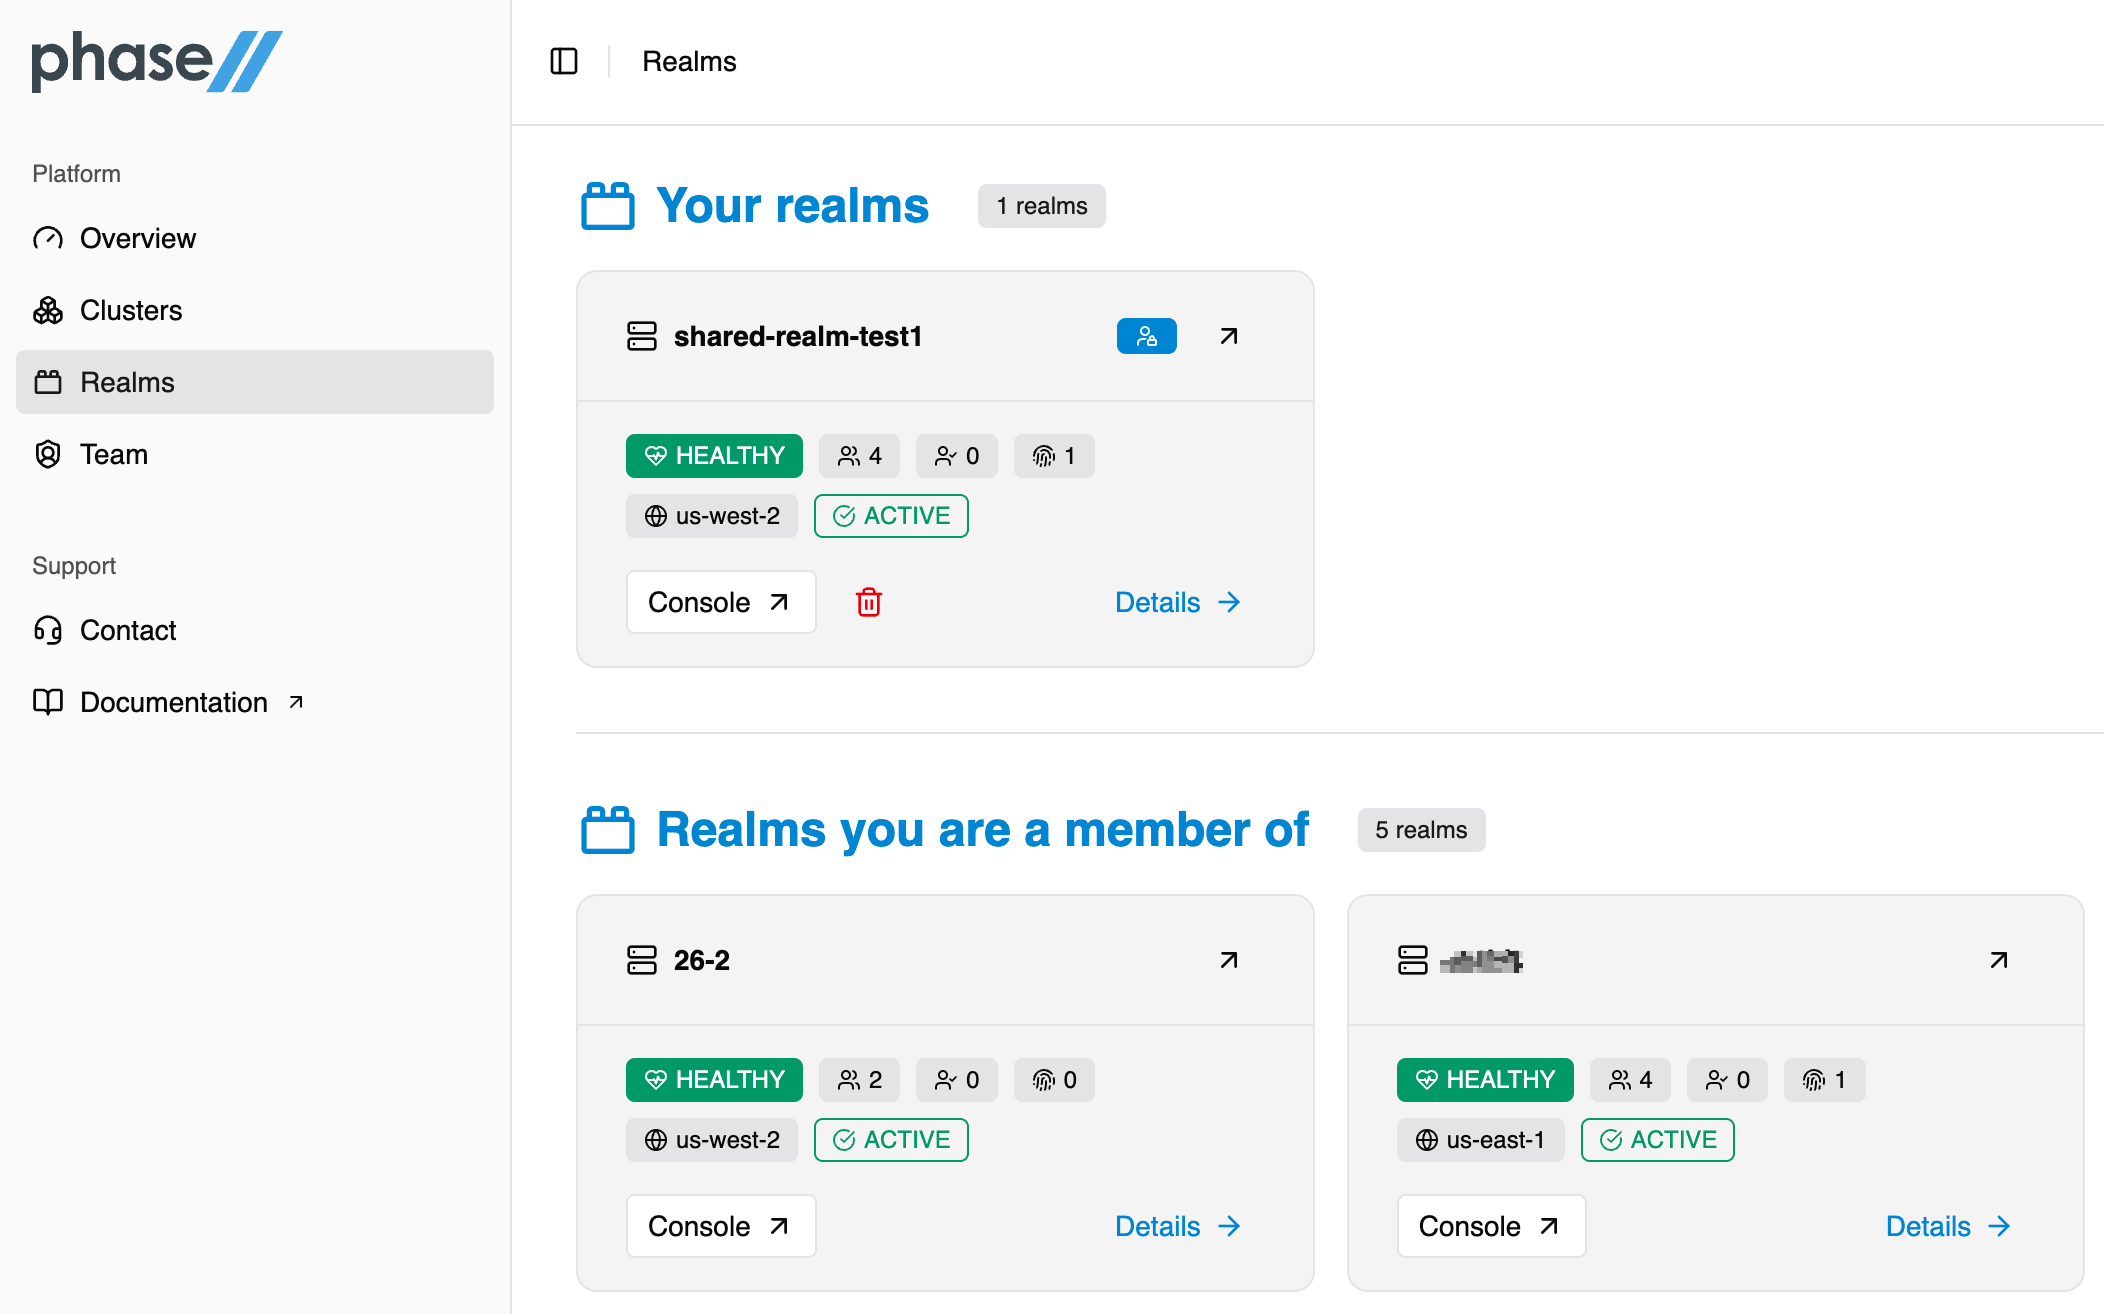Open realm 26-2 with its external arrow icon
2104x1314 pixels.
tap(1227, 960)
